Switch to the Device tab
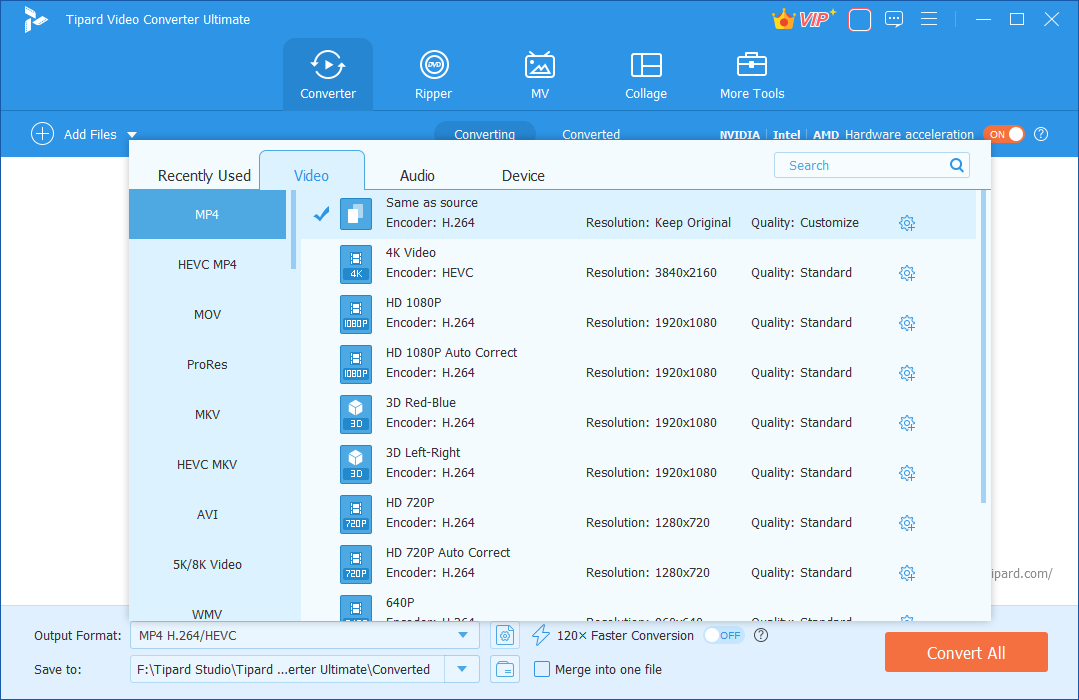This screenshot has width=1079, height=700. 523,176
